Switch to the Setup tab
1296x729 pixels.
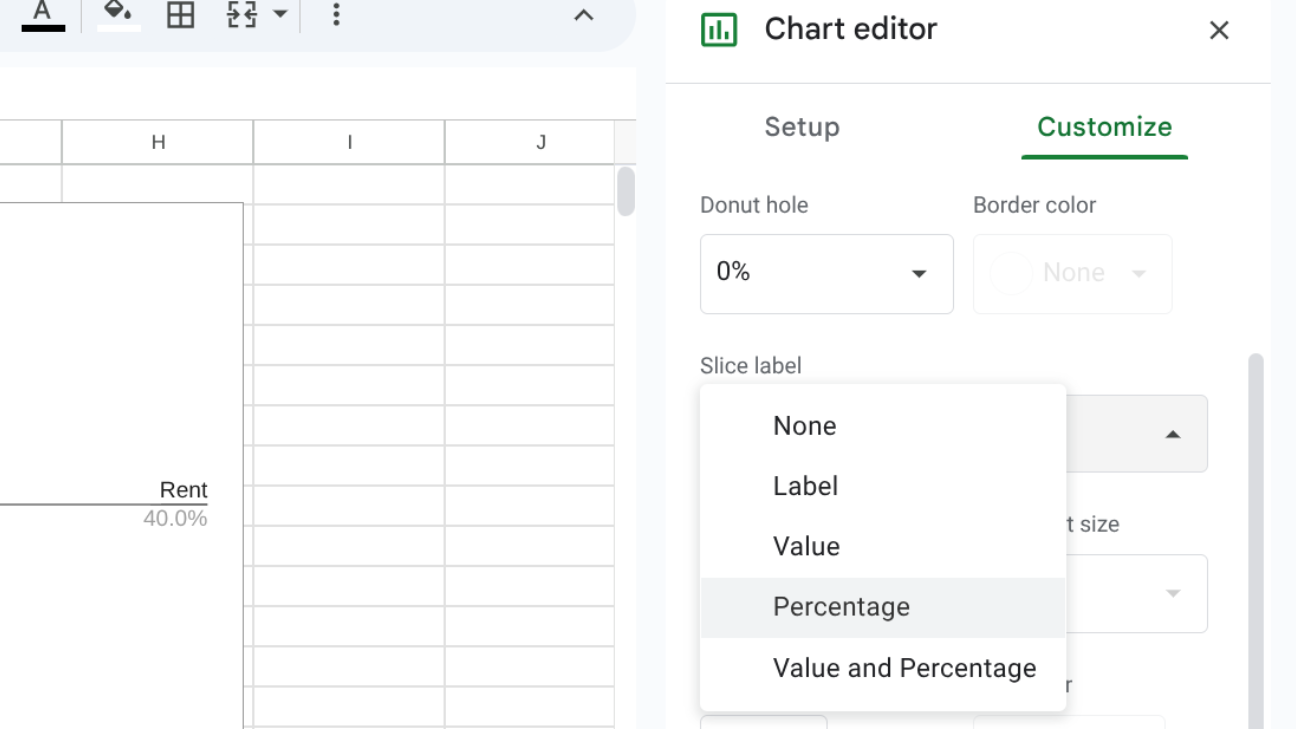(x=801, y=127)
